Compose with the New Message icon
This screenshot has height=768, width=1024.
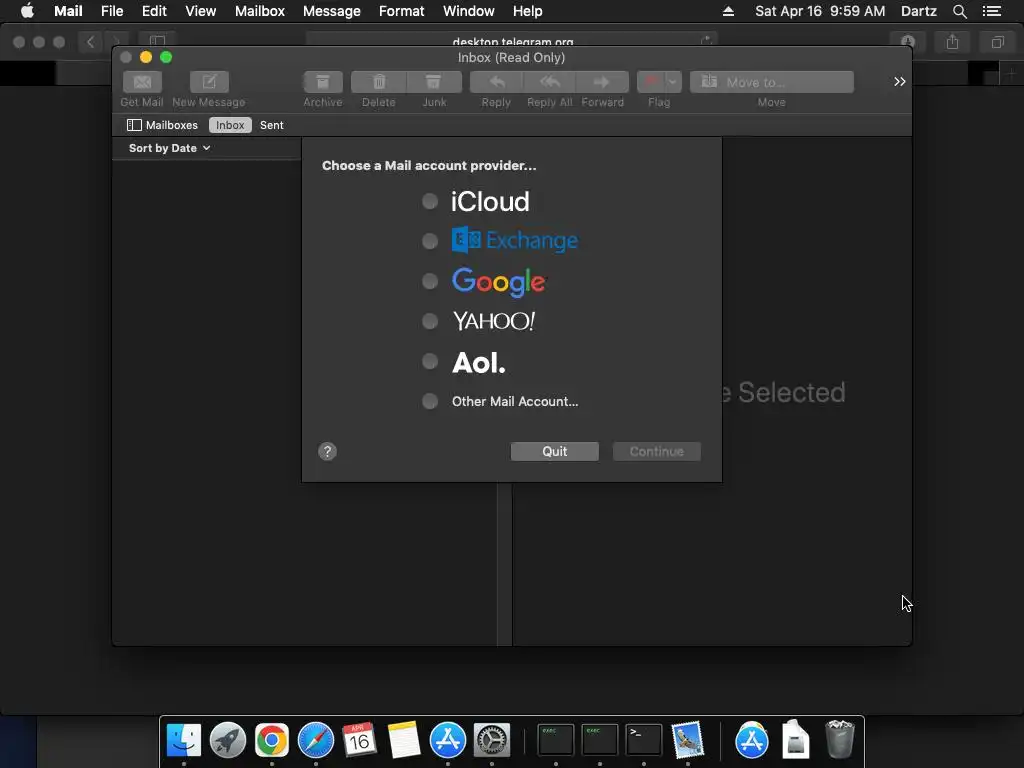click(209, 82)
